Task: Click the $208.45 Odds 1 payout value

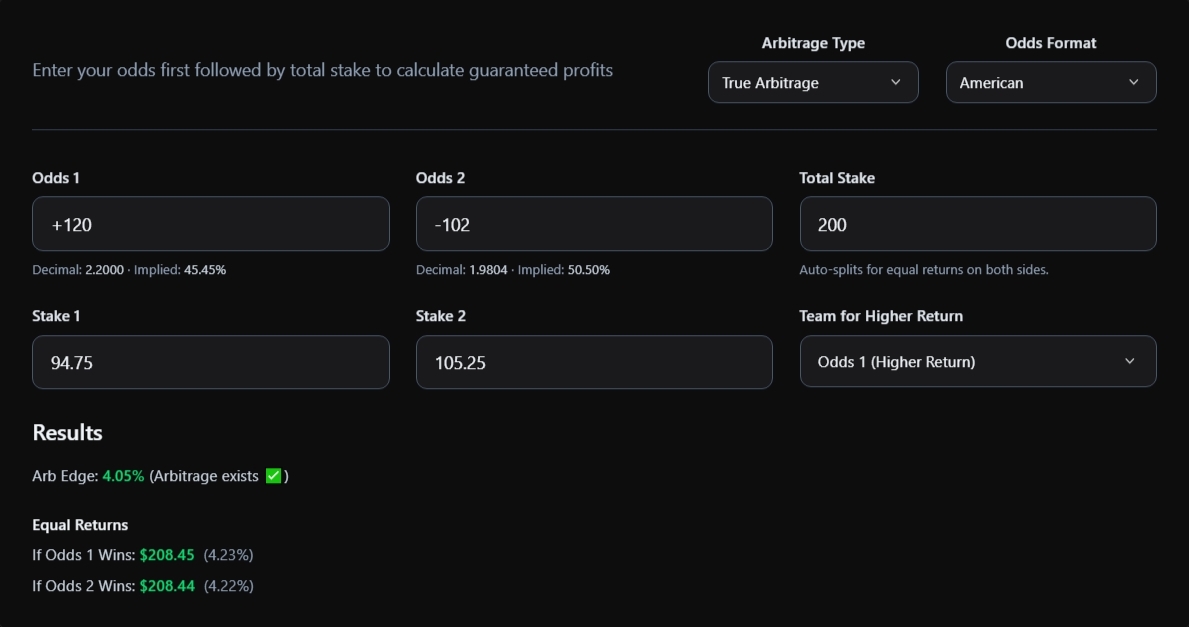Action: pos(168,554)
